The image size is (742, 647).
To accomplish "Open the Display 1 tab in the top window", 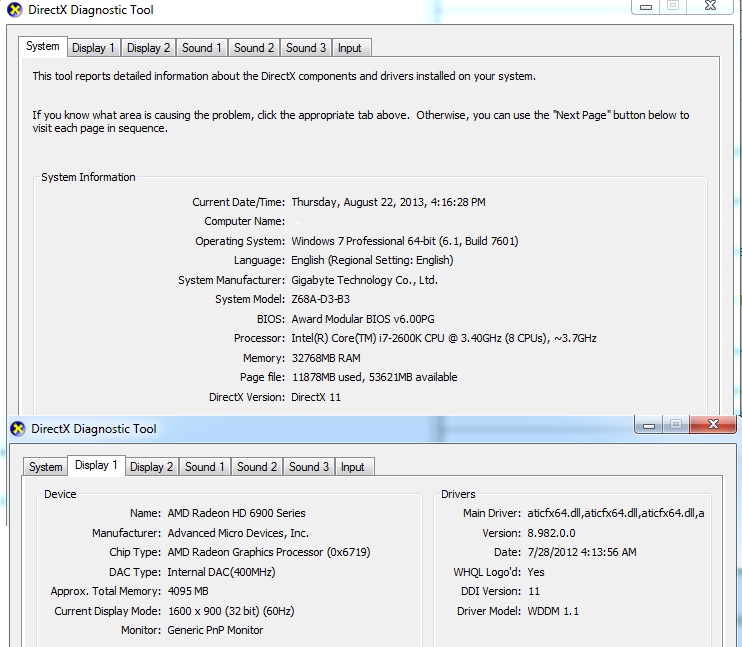I will point(93,48).
